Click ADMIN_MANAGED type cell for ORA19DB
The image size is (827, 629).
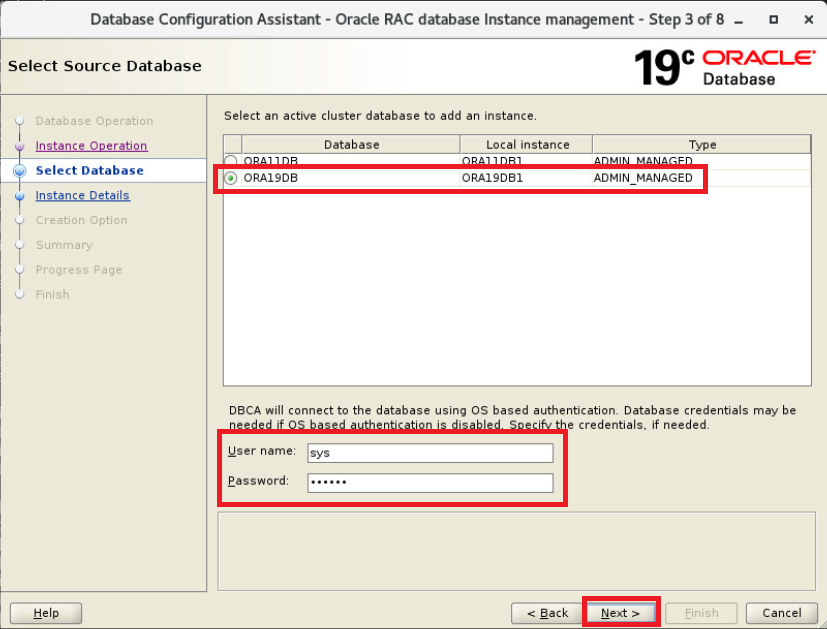pyautogui.click(x=701, y=178)
